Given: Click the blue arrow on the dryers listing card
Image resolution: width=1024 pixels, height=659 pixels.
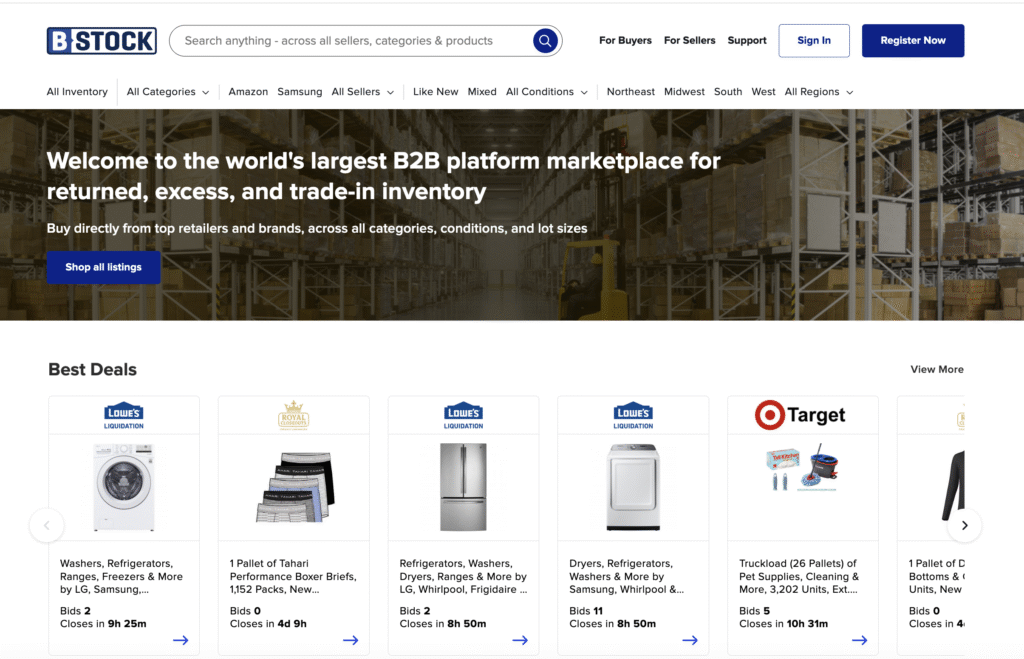Looking at the screenshot, I should (690, 639).
